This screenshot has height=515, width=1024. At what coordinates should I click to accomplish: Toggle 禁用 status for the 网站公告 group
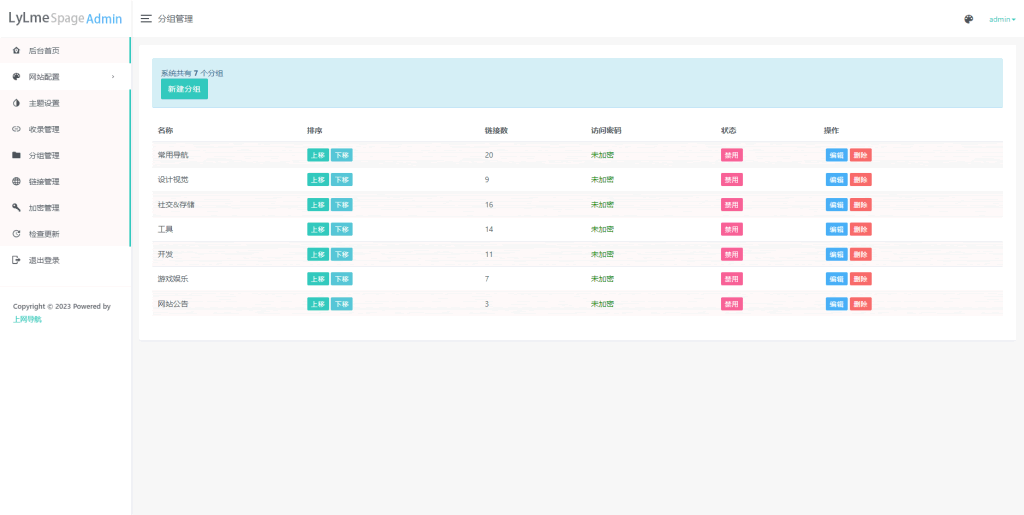coord(731,304)
